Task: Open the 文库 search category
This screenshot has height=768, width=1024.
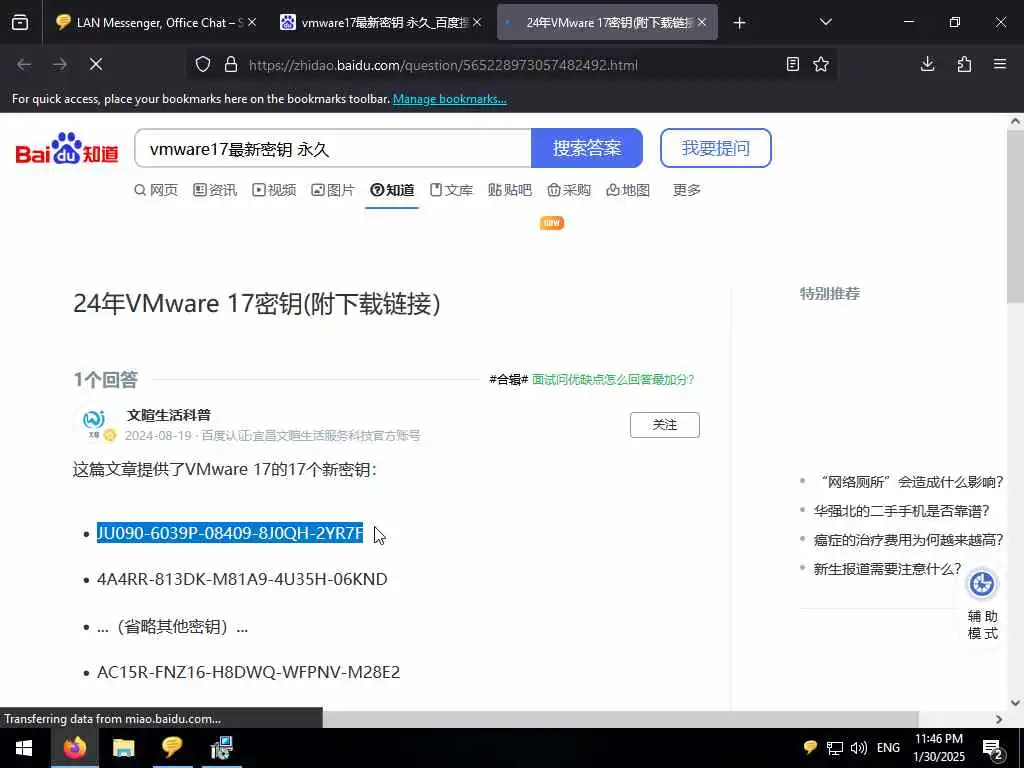Action: point(451,190)
